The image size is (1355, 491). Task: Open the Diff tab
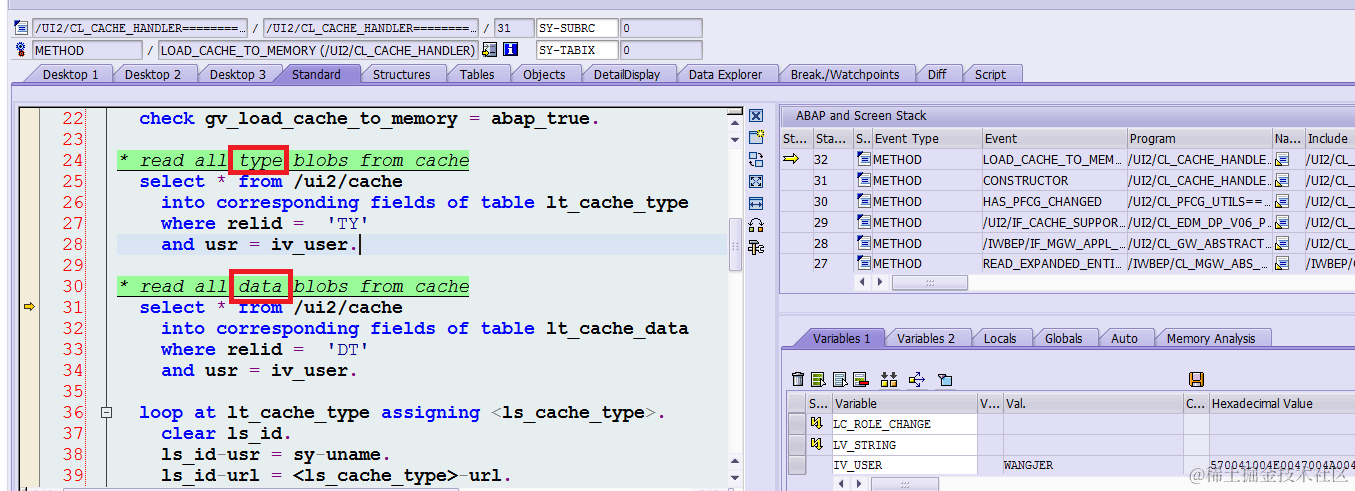point(937,74)
